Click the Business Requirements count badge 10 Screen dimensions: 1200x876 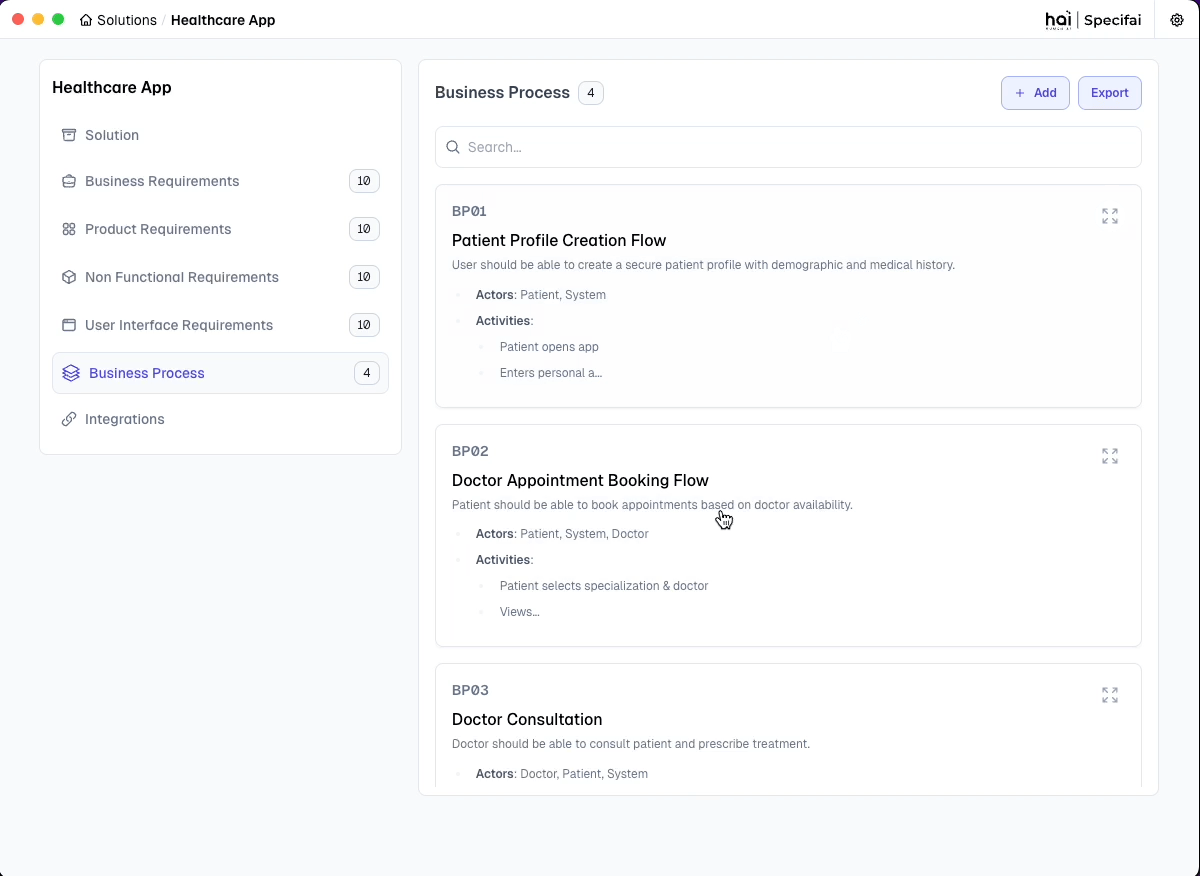364,181
